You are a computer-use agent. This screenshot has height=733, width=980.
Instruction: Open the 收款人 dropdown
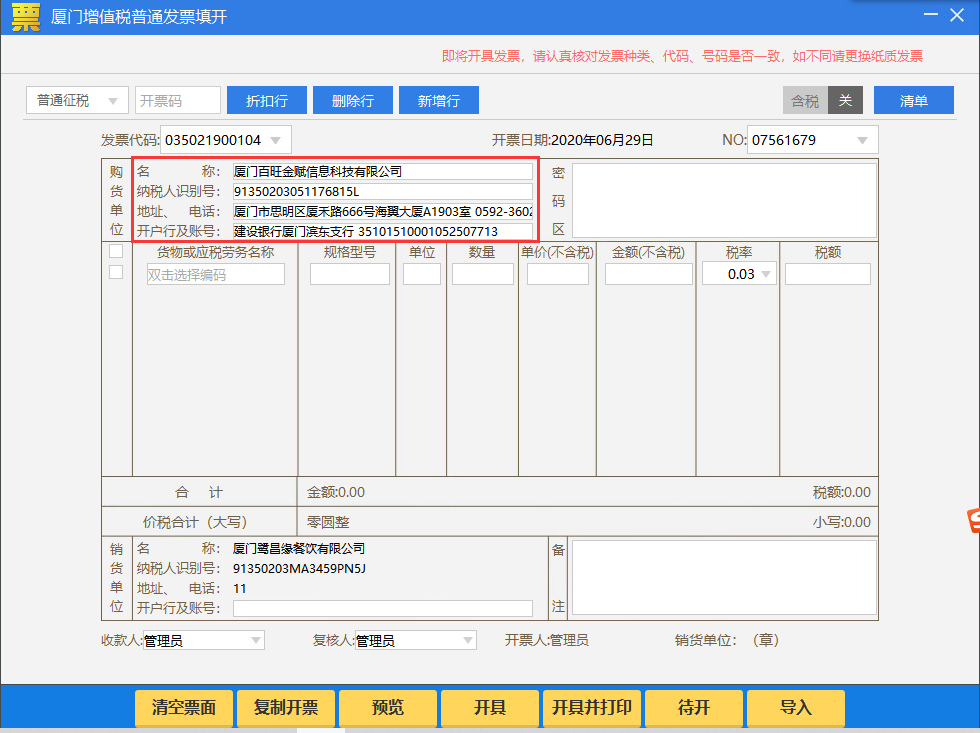pos(204,640)
